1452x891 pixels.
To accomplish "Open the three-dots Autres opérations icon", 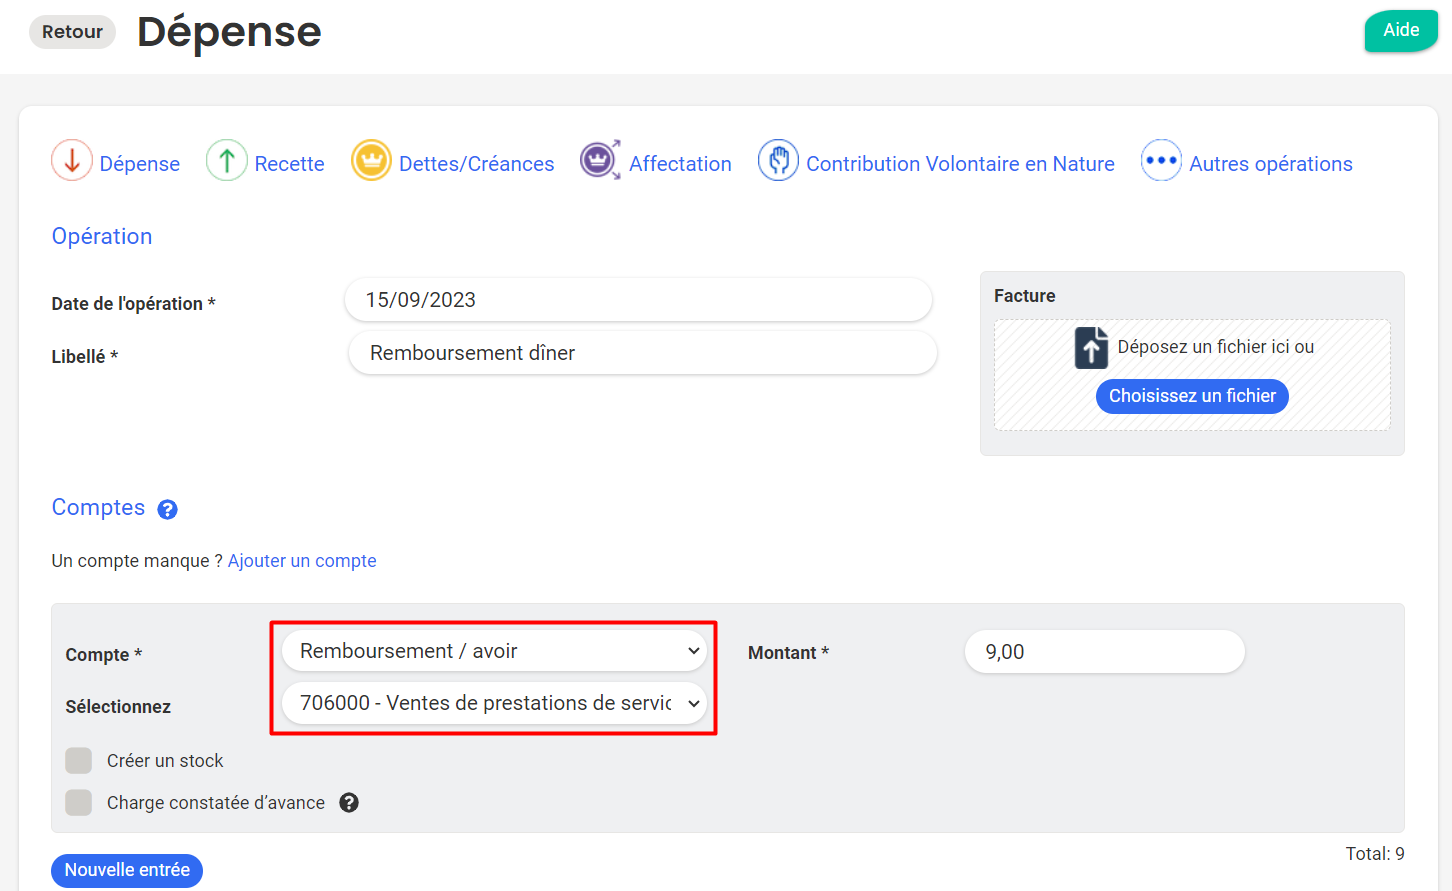I will (1161, 161).
